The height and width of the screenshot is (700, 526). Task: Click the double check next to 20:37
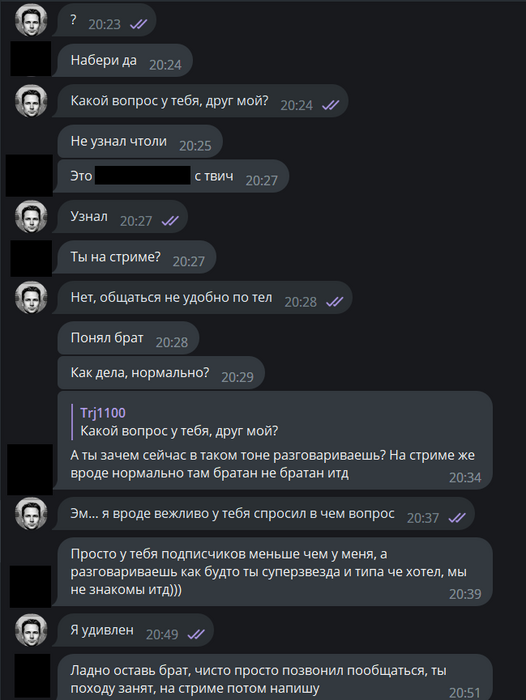coord(457,518)
